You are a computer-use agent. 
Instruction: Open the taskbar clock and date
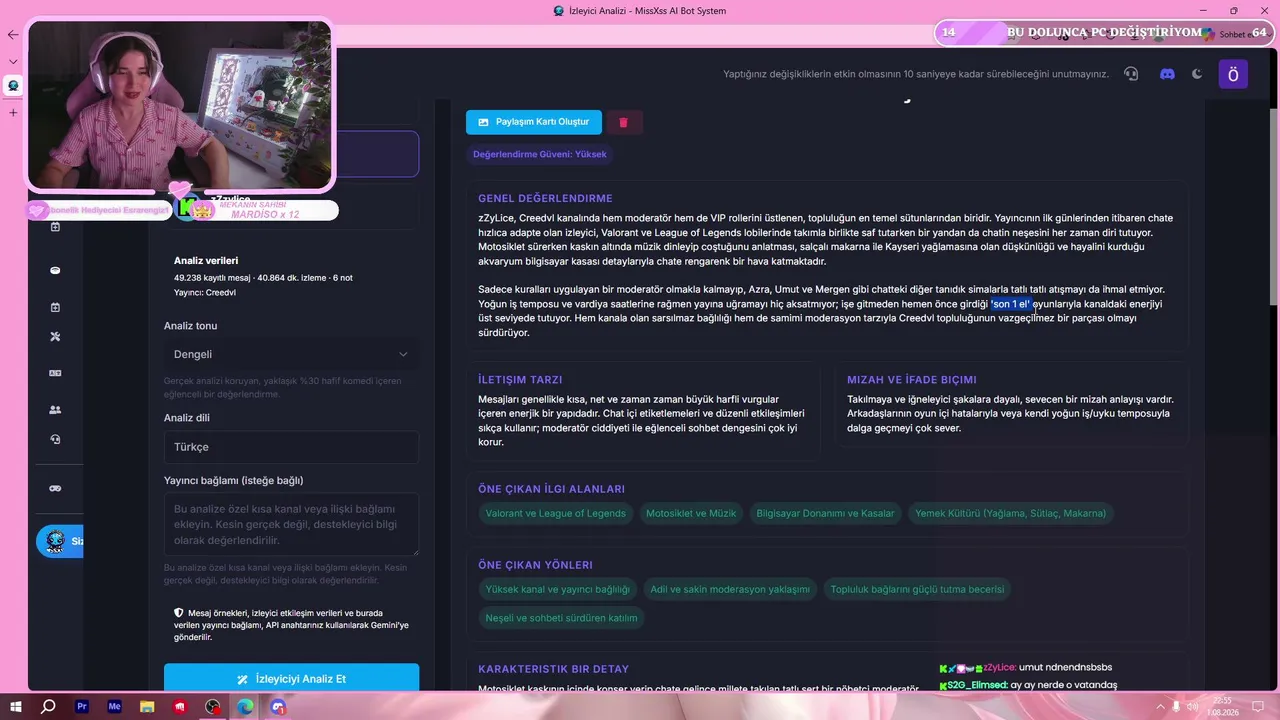1223,707
